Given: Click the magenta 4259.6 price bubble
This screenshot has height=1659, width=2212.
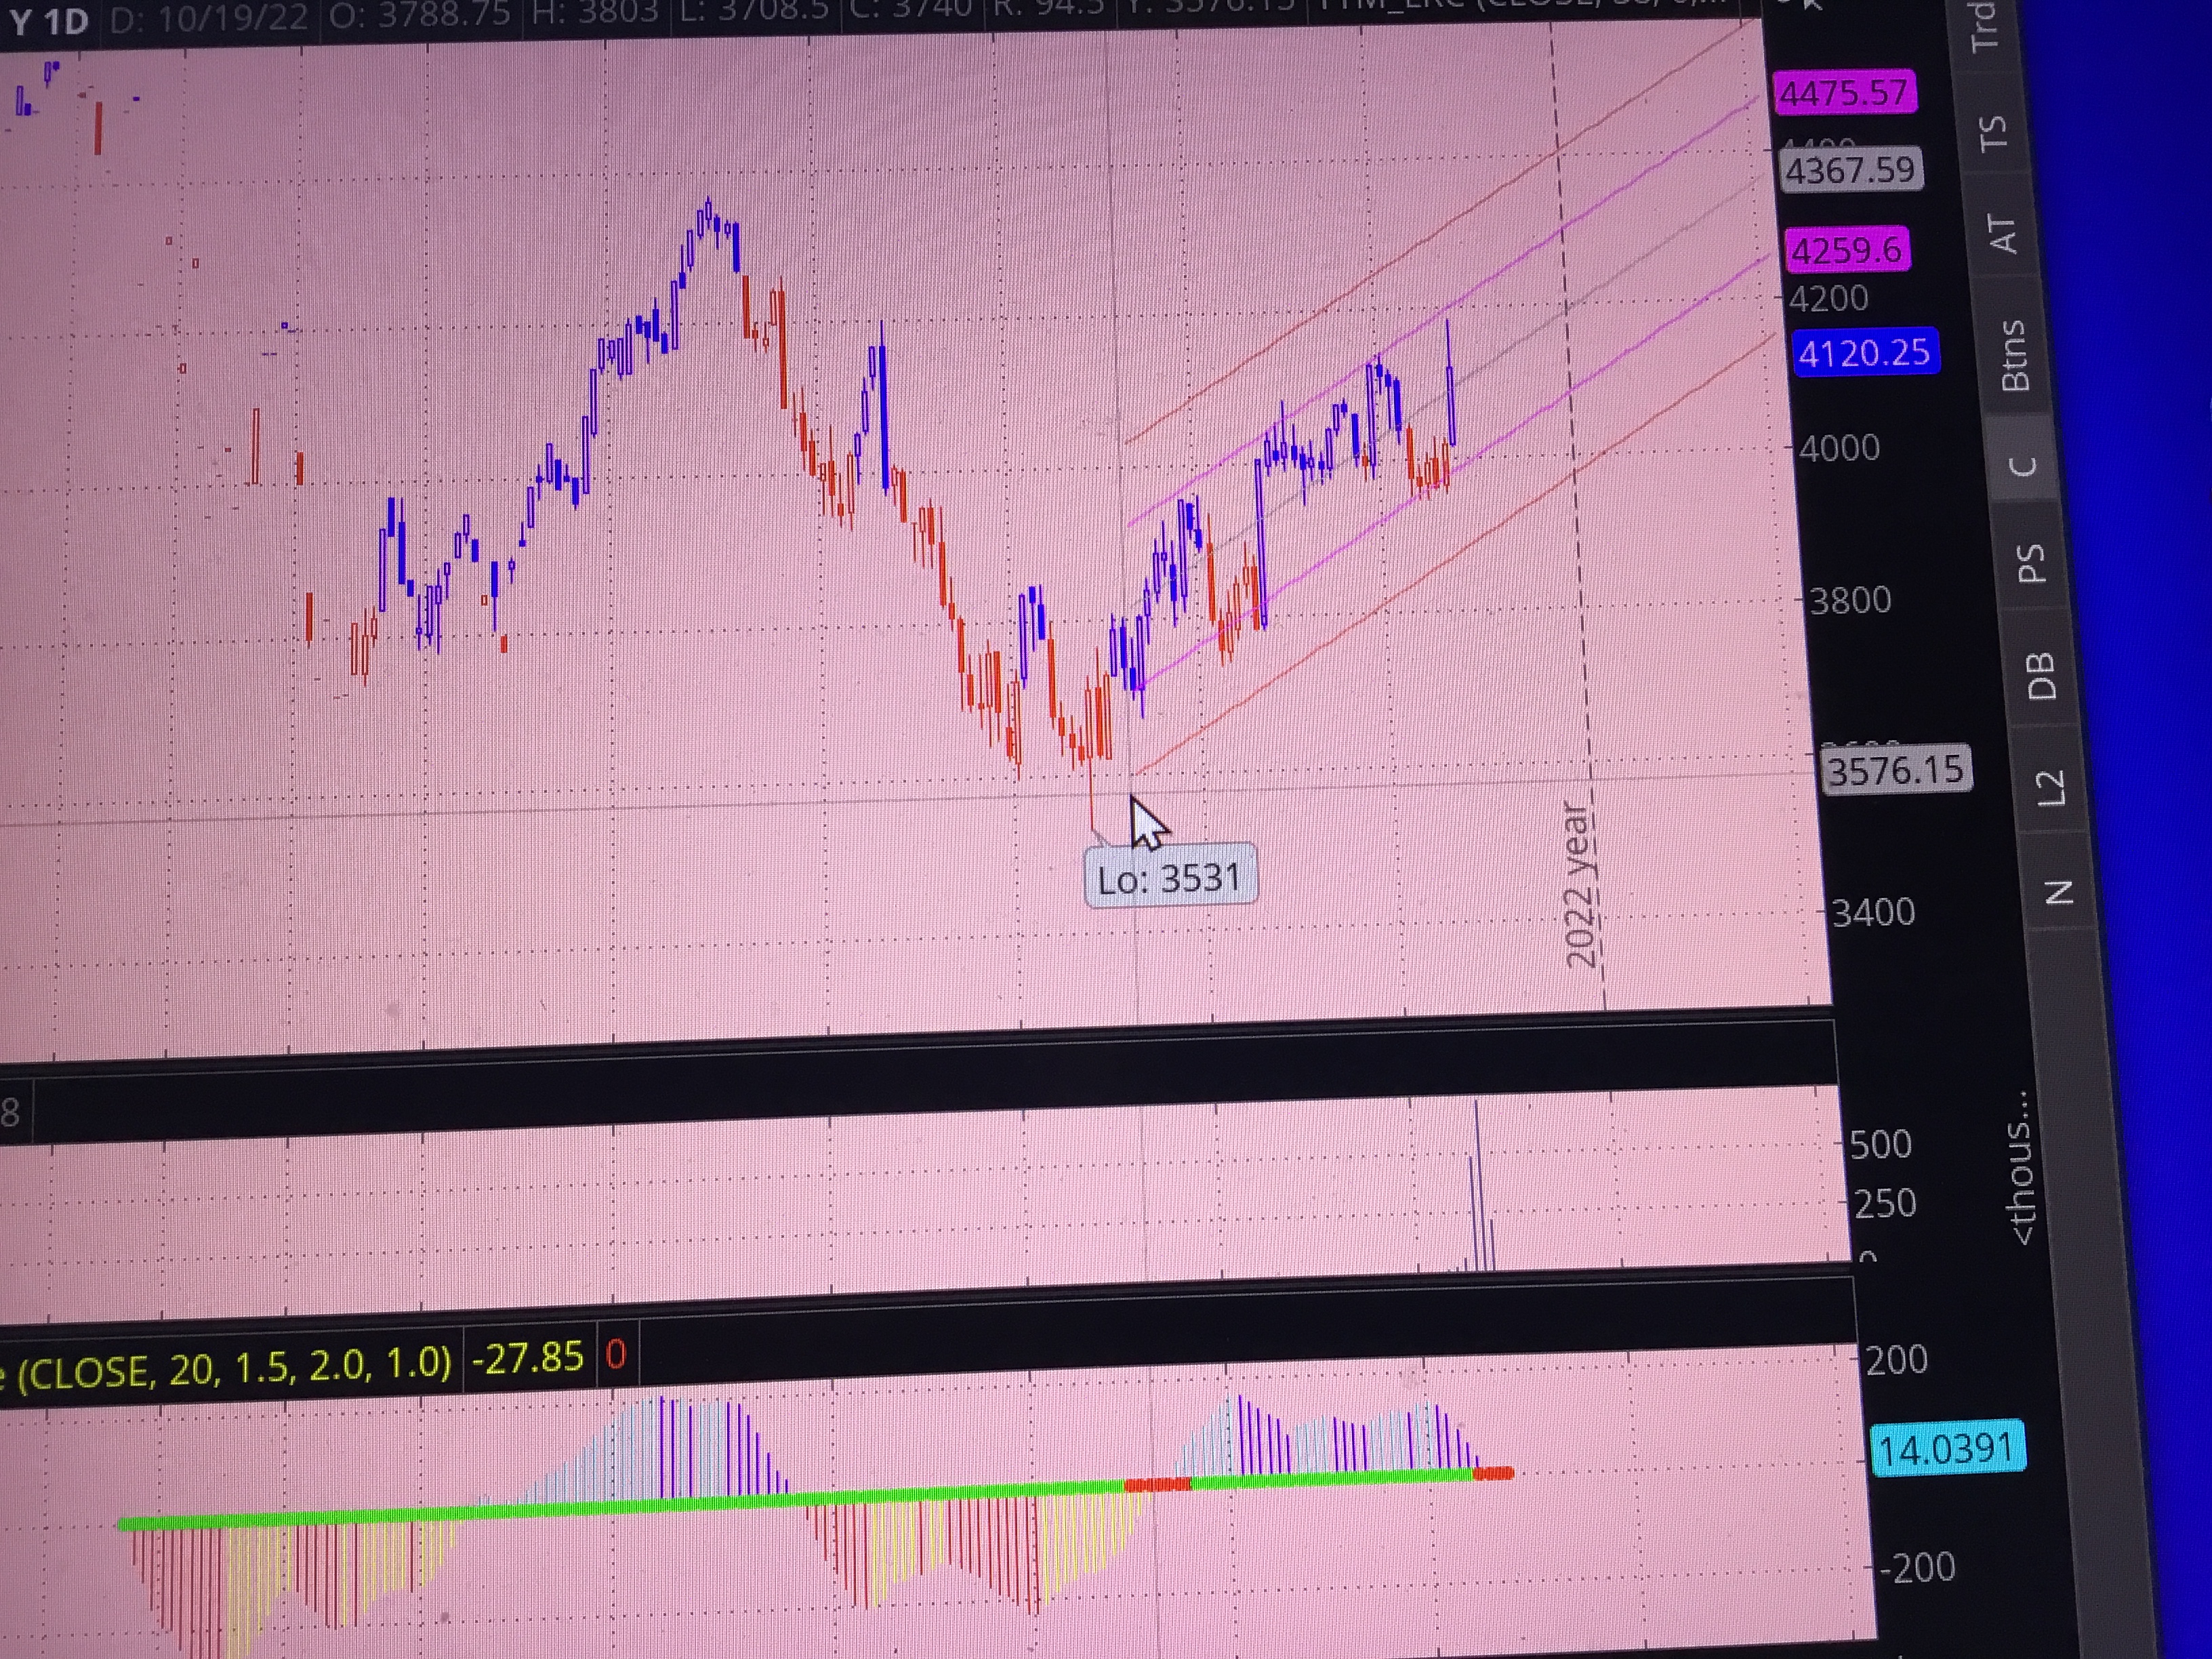Looking at the screenshot, I should pyautogui.click(x=1847, y=249).
